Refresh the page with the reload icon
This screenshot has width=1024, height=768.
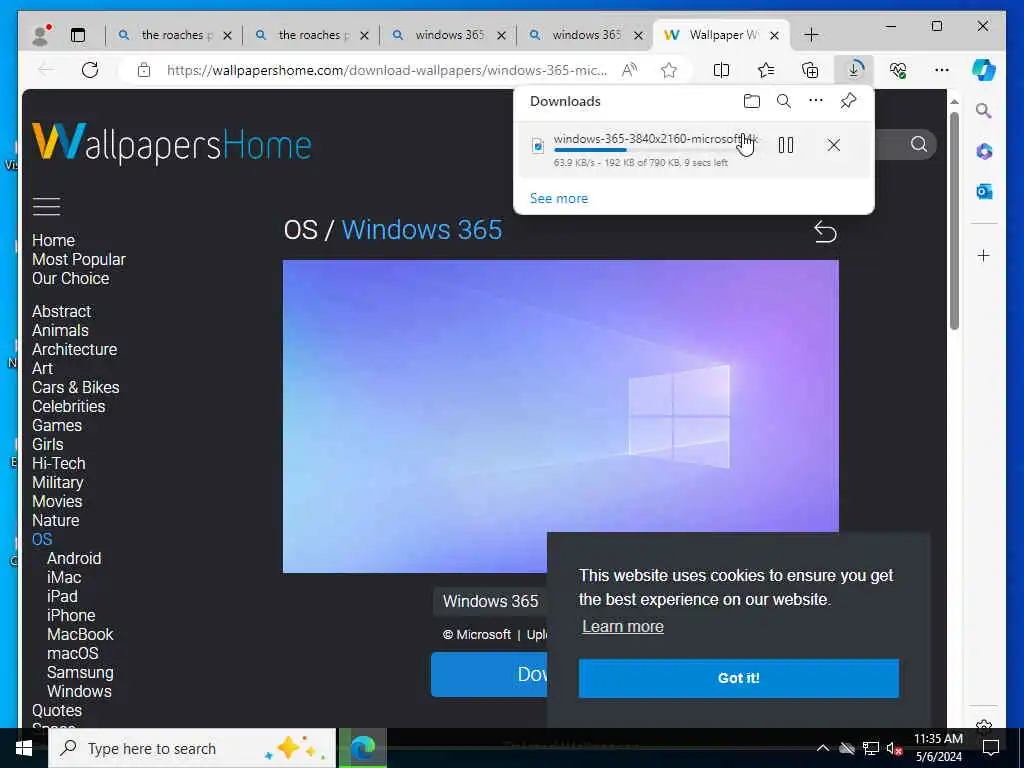pos(90,70)
